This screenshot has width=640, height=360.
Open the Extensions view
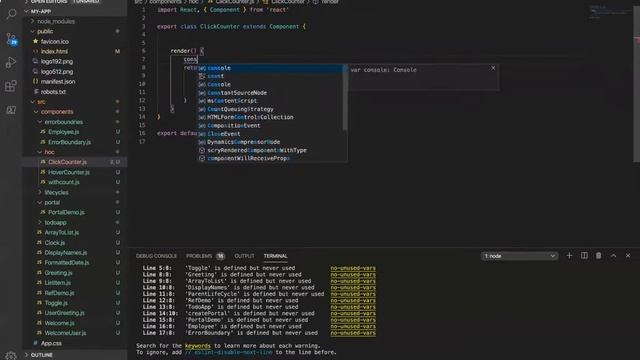point(11,86)
